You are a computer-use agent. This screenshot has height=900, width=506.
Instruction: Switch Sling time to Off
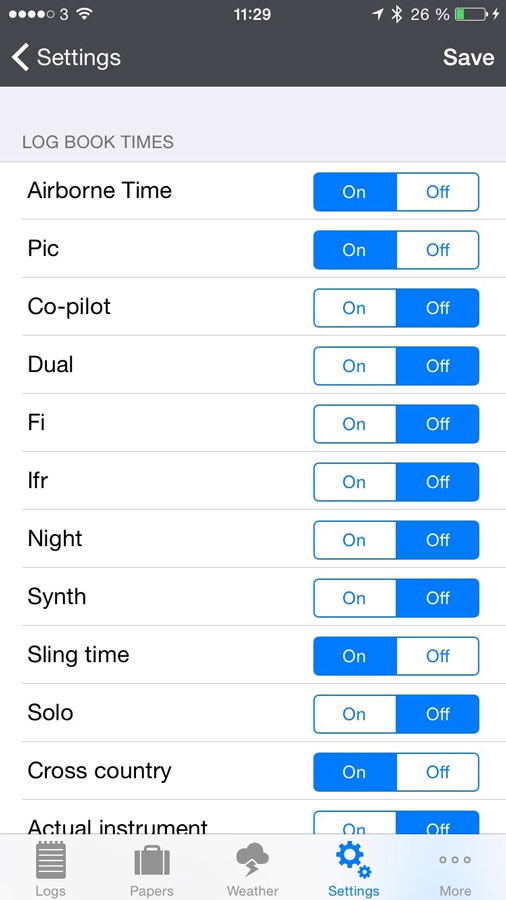coord(438,655)
